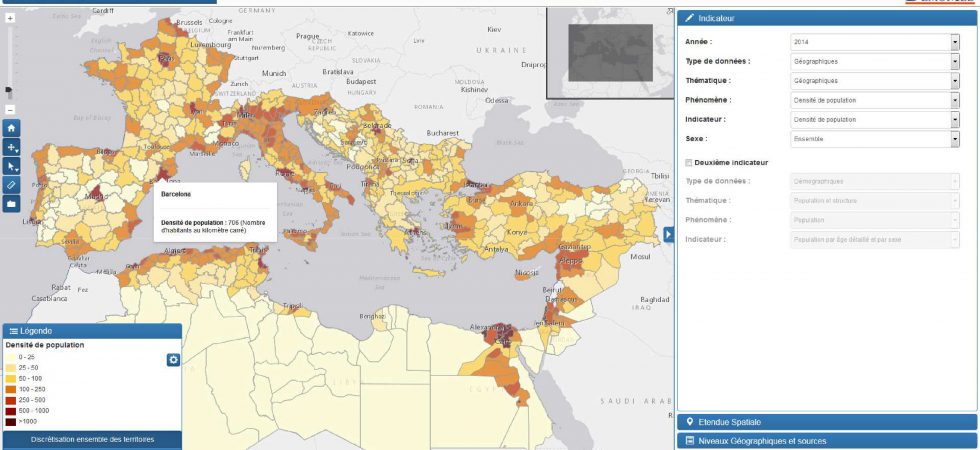Screen dimensions: 980x450
Task: Open the Phénomène dropdown
Action: pyautogui.click(x=874, y=100)
